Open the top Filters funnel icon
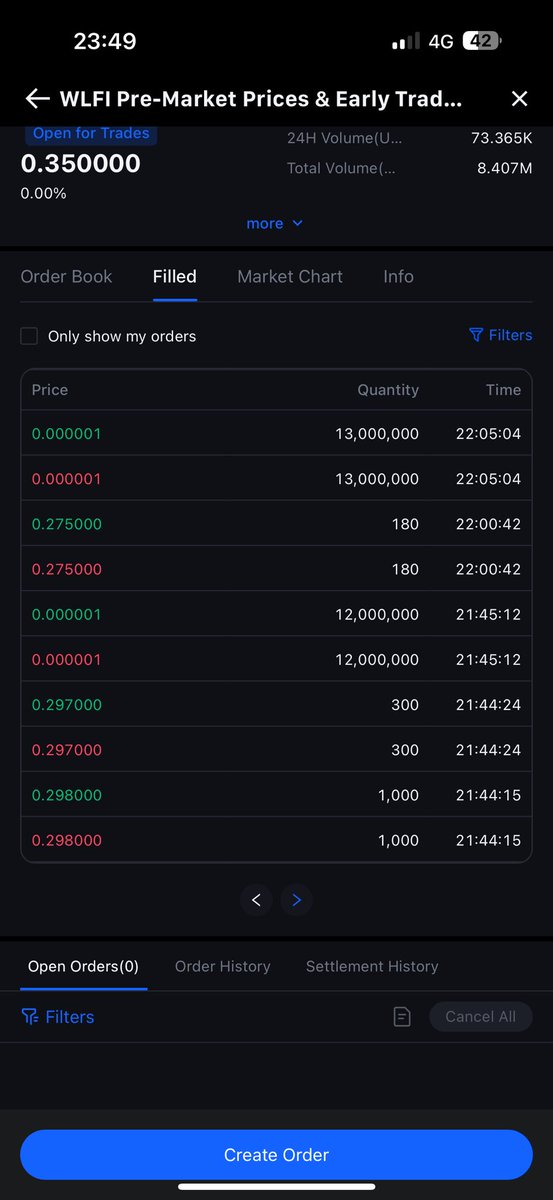 476,335
